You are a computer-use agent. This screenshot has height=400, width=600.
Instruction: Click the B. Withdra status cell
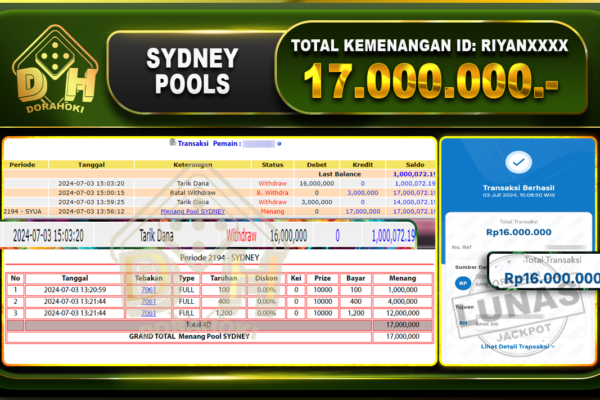(272, 193)
